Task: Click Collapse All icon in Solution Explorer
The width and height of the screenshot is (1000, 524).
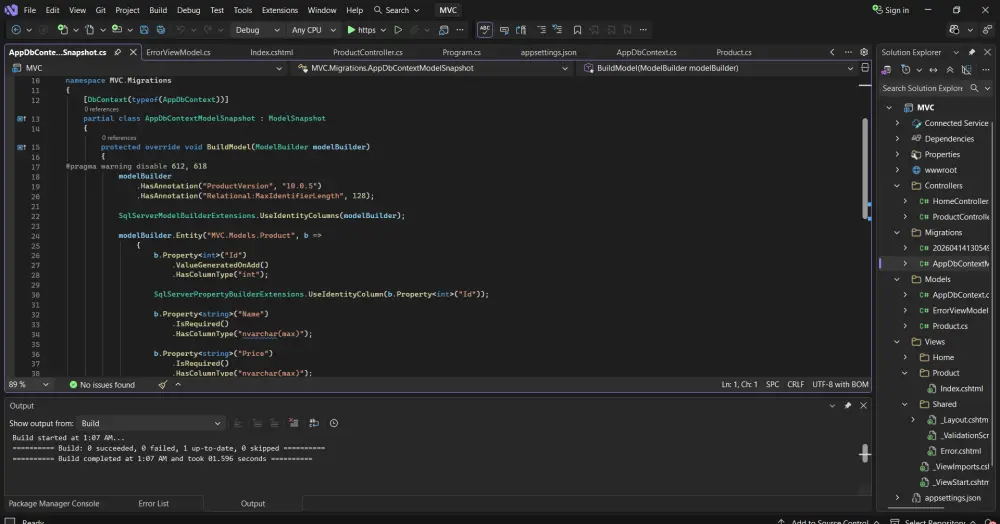Action: tap(950, 70)
